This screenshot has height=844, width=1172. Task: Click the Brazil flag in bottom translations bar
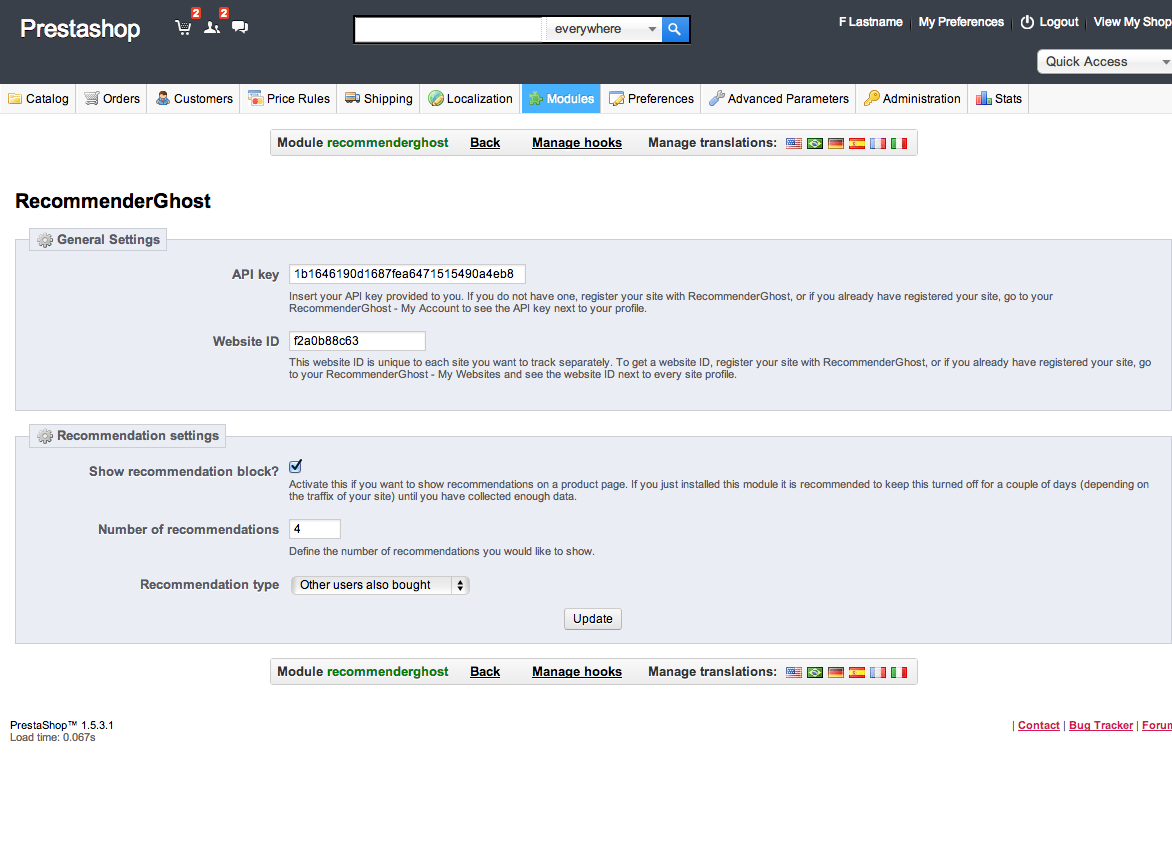click(815, 673)
